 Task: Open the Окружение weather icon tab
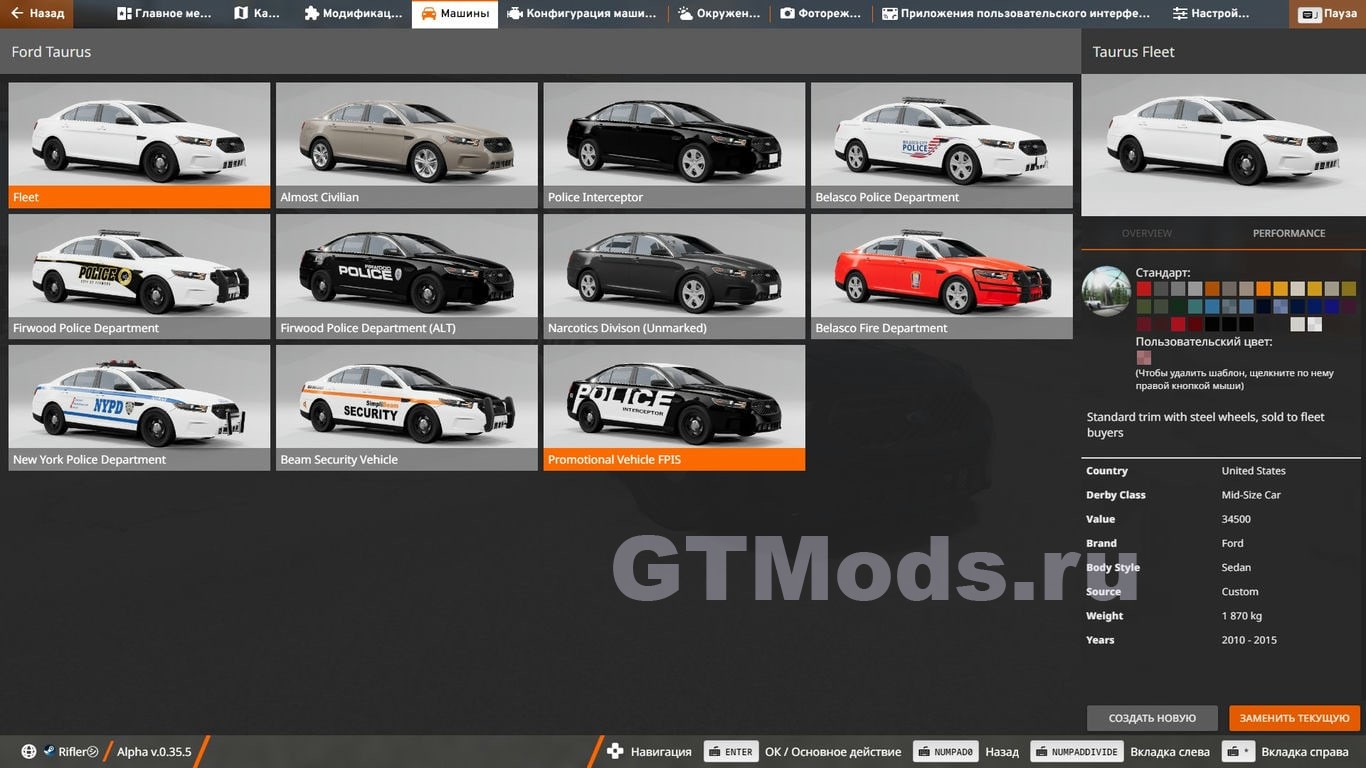pyautogui.click(x=685, y=14)
